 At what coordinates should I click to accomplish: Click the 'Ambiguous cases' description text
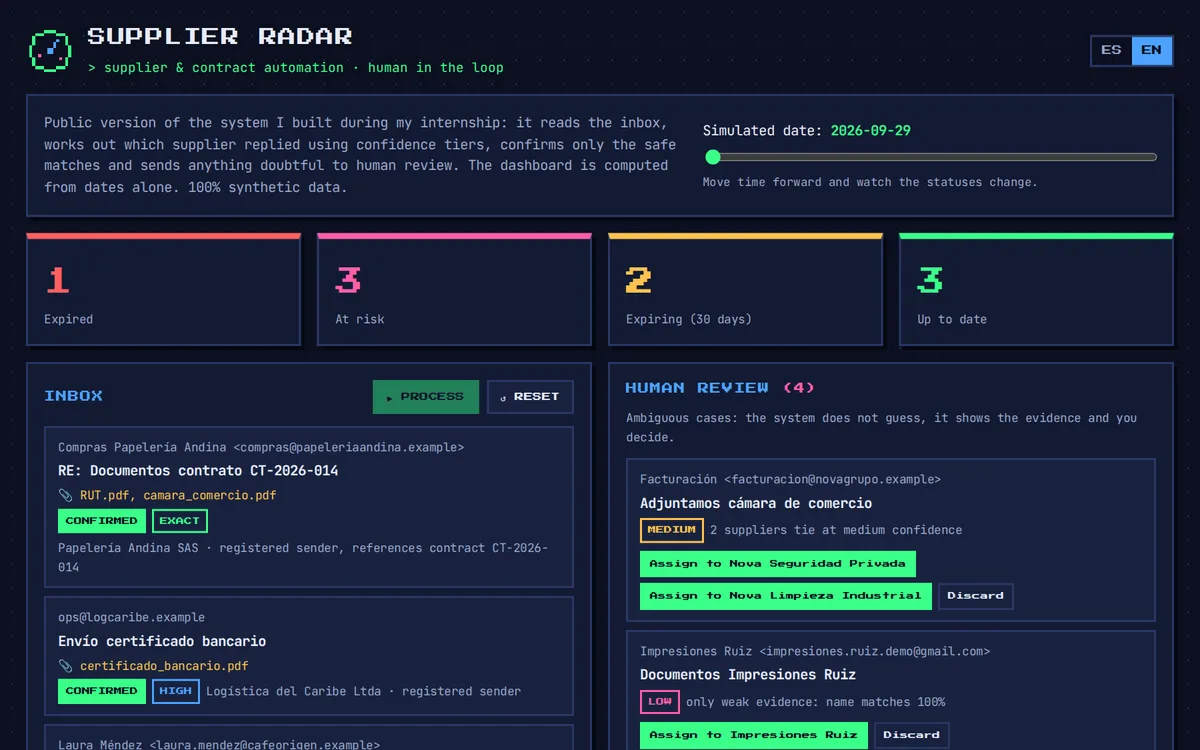881,428
